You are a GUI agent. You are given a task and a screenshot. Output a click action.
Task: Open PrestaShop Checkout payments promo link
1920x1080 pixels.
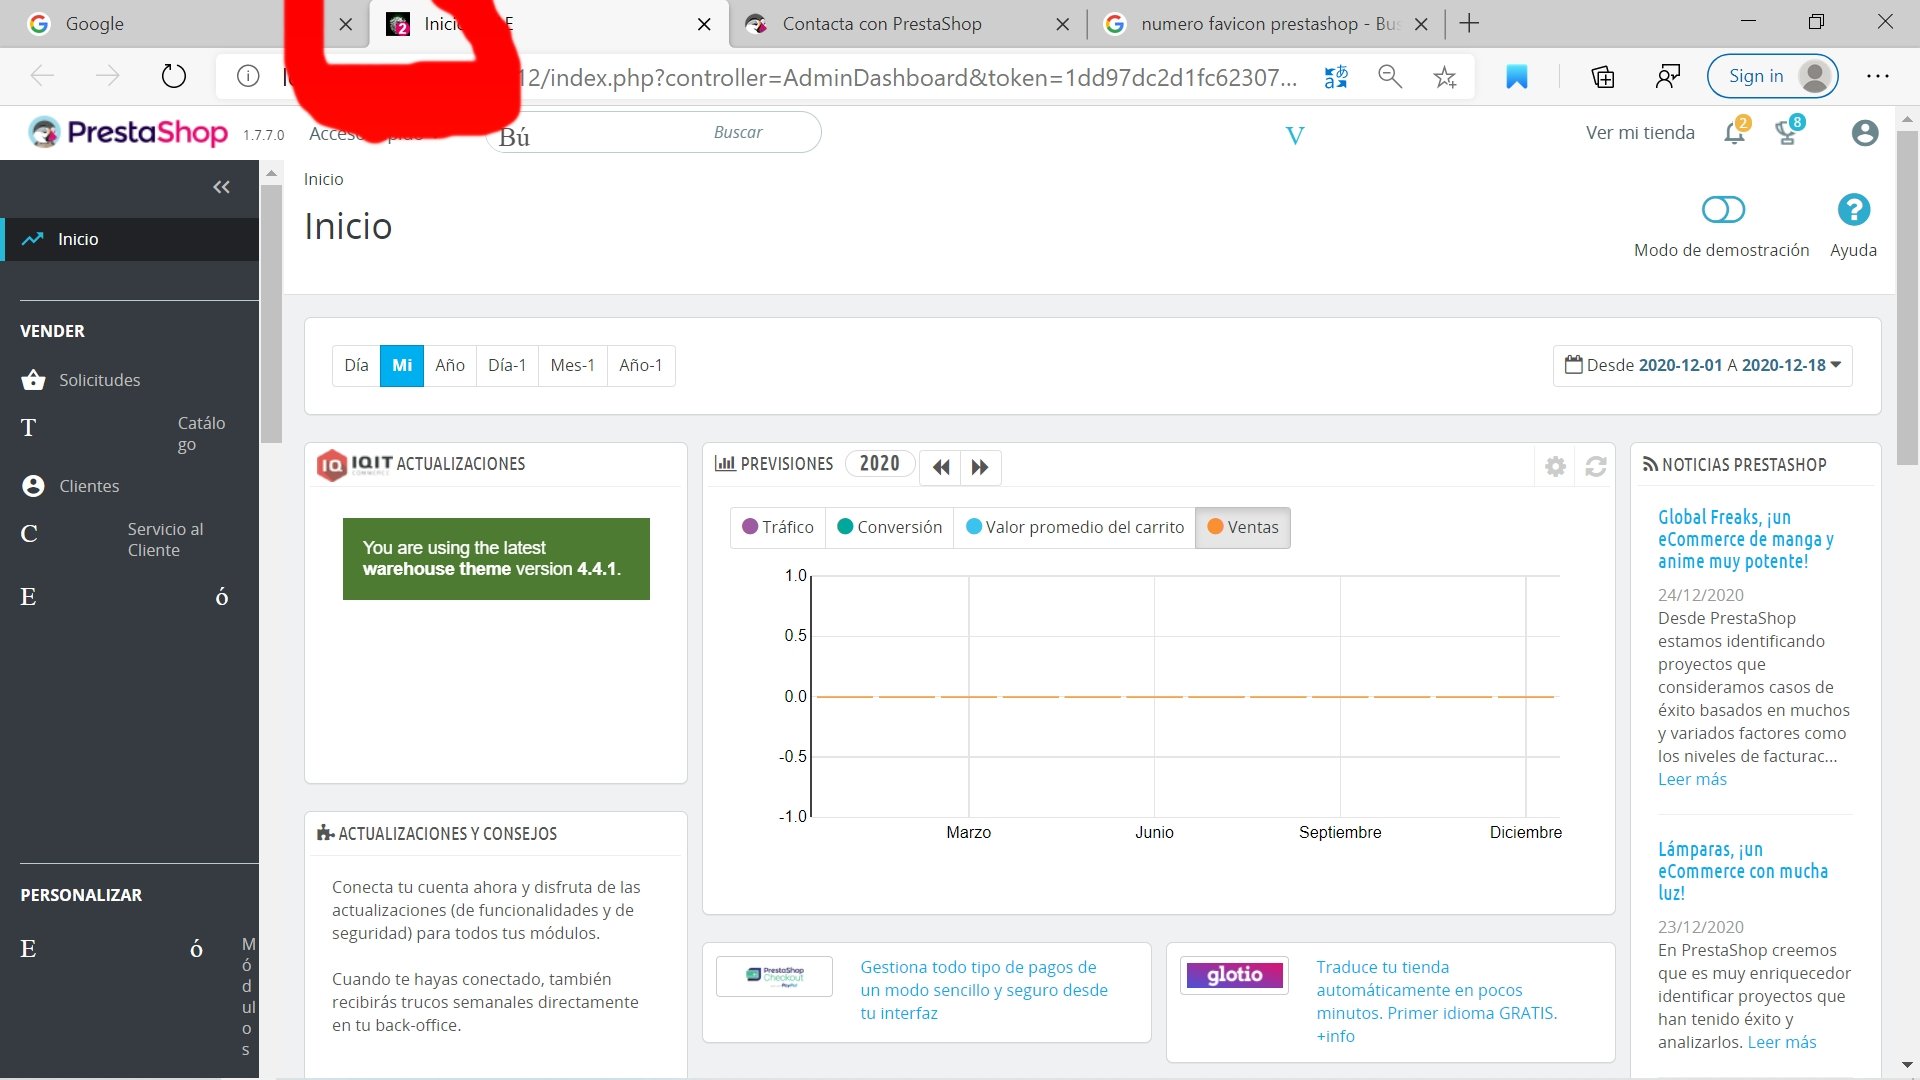[x=984, y=990]
